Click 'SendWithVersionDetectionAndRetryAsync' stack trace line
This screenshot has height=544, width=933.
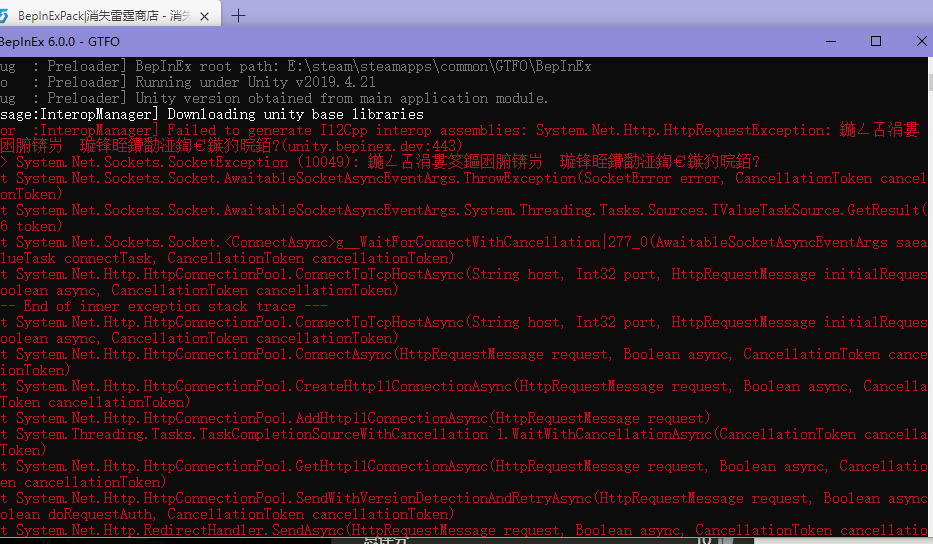tap(464, 499)
